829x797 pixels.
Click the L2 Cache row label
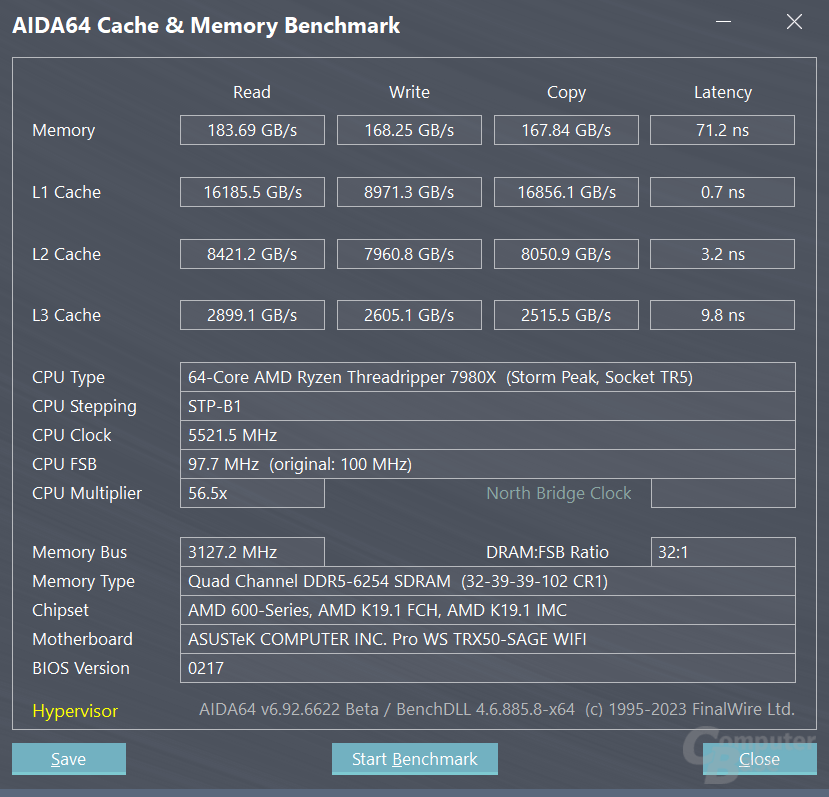(x=67, y=254)
